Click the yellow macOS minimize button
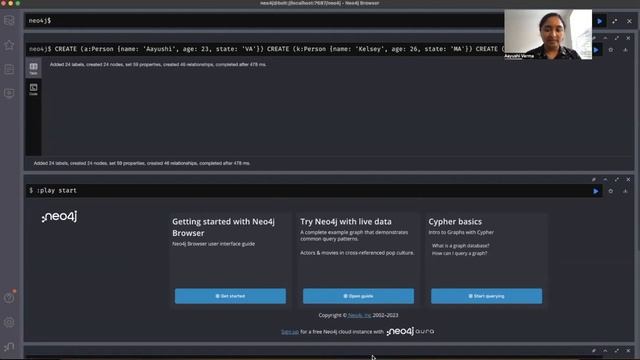 11,3
